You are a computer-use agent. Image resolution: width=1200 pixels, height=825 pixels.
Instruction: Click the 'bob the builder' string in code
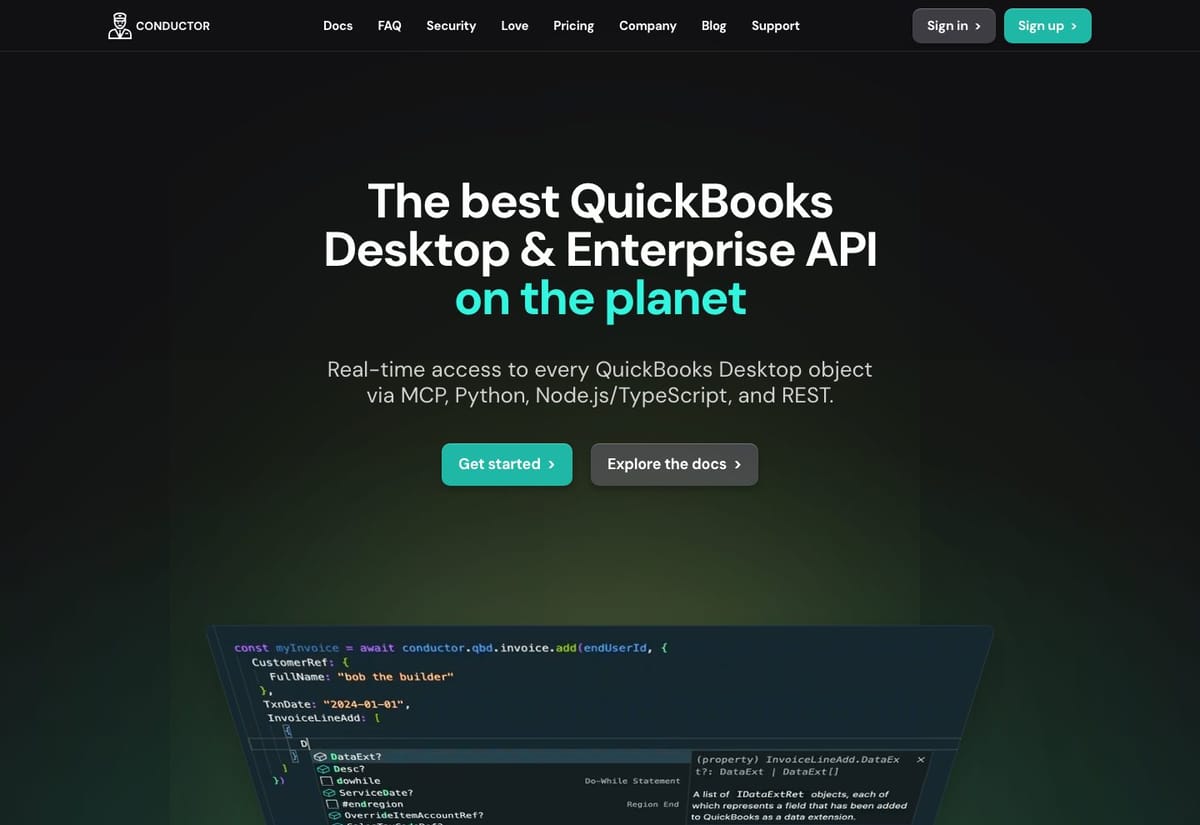coord(395,677)
